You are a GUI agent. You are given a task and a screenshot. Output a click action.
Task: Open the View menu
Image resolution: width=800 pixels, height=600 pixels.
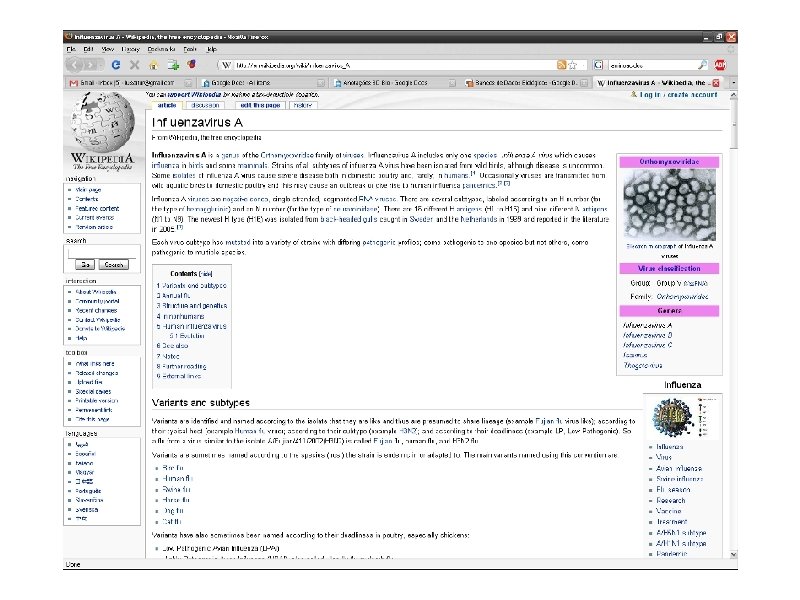point(107,49)
